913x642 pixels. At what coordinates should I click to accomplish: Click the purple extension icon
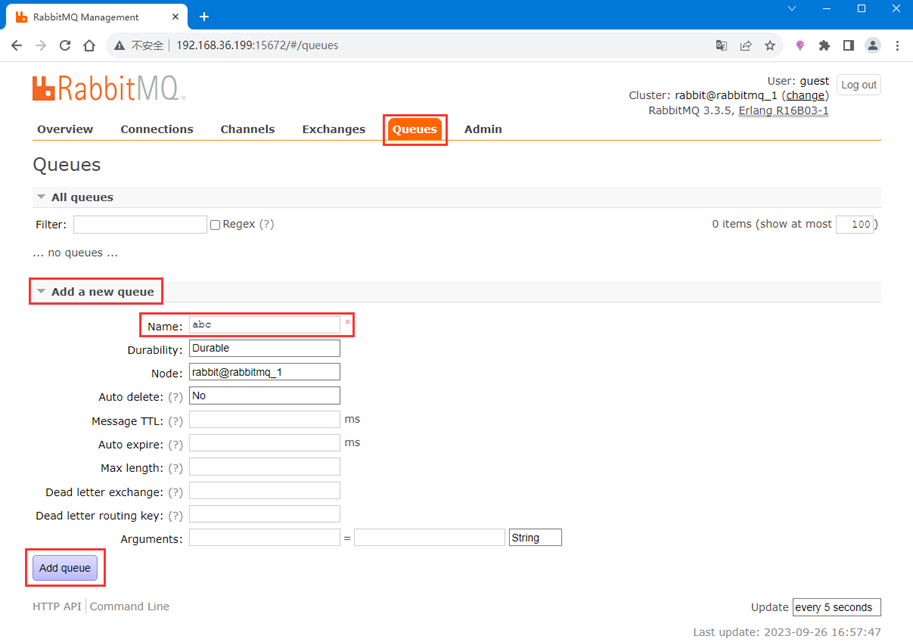pyautogui.click(x=800, y=45)
